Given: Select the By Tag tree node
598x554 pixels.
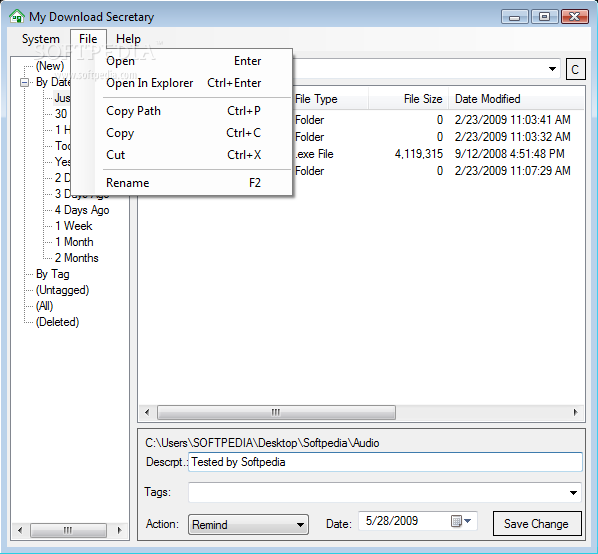Looking at the screenshot, I should click(53, 274).
